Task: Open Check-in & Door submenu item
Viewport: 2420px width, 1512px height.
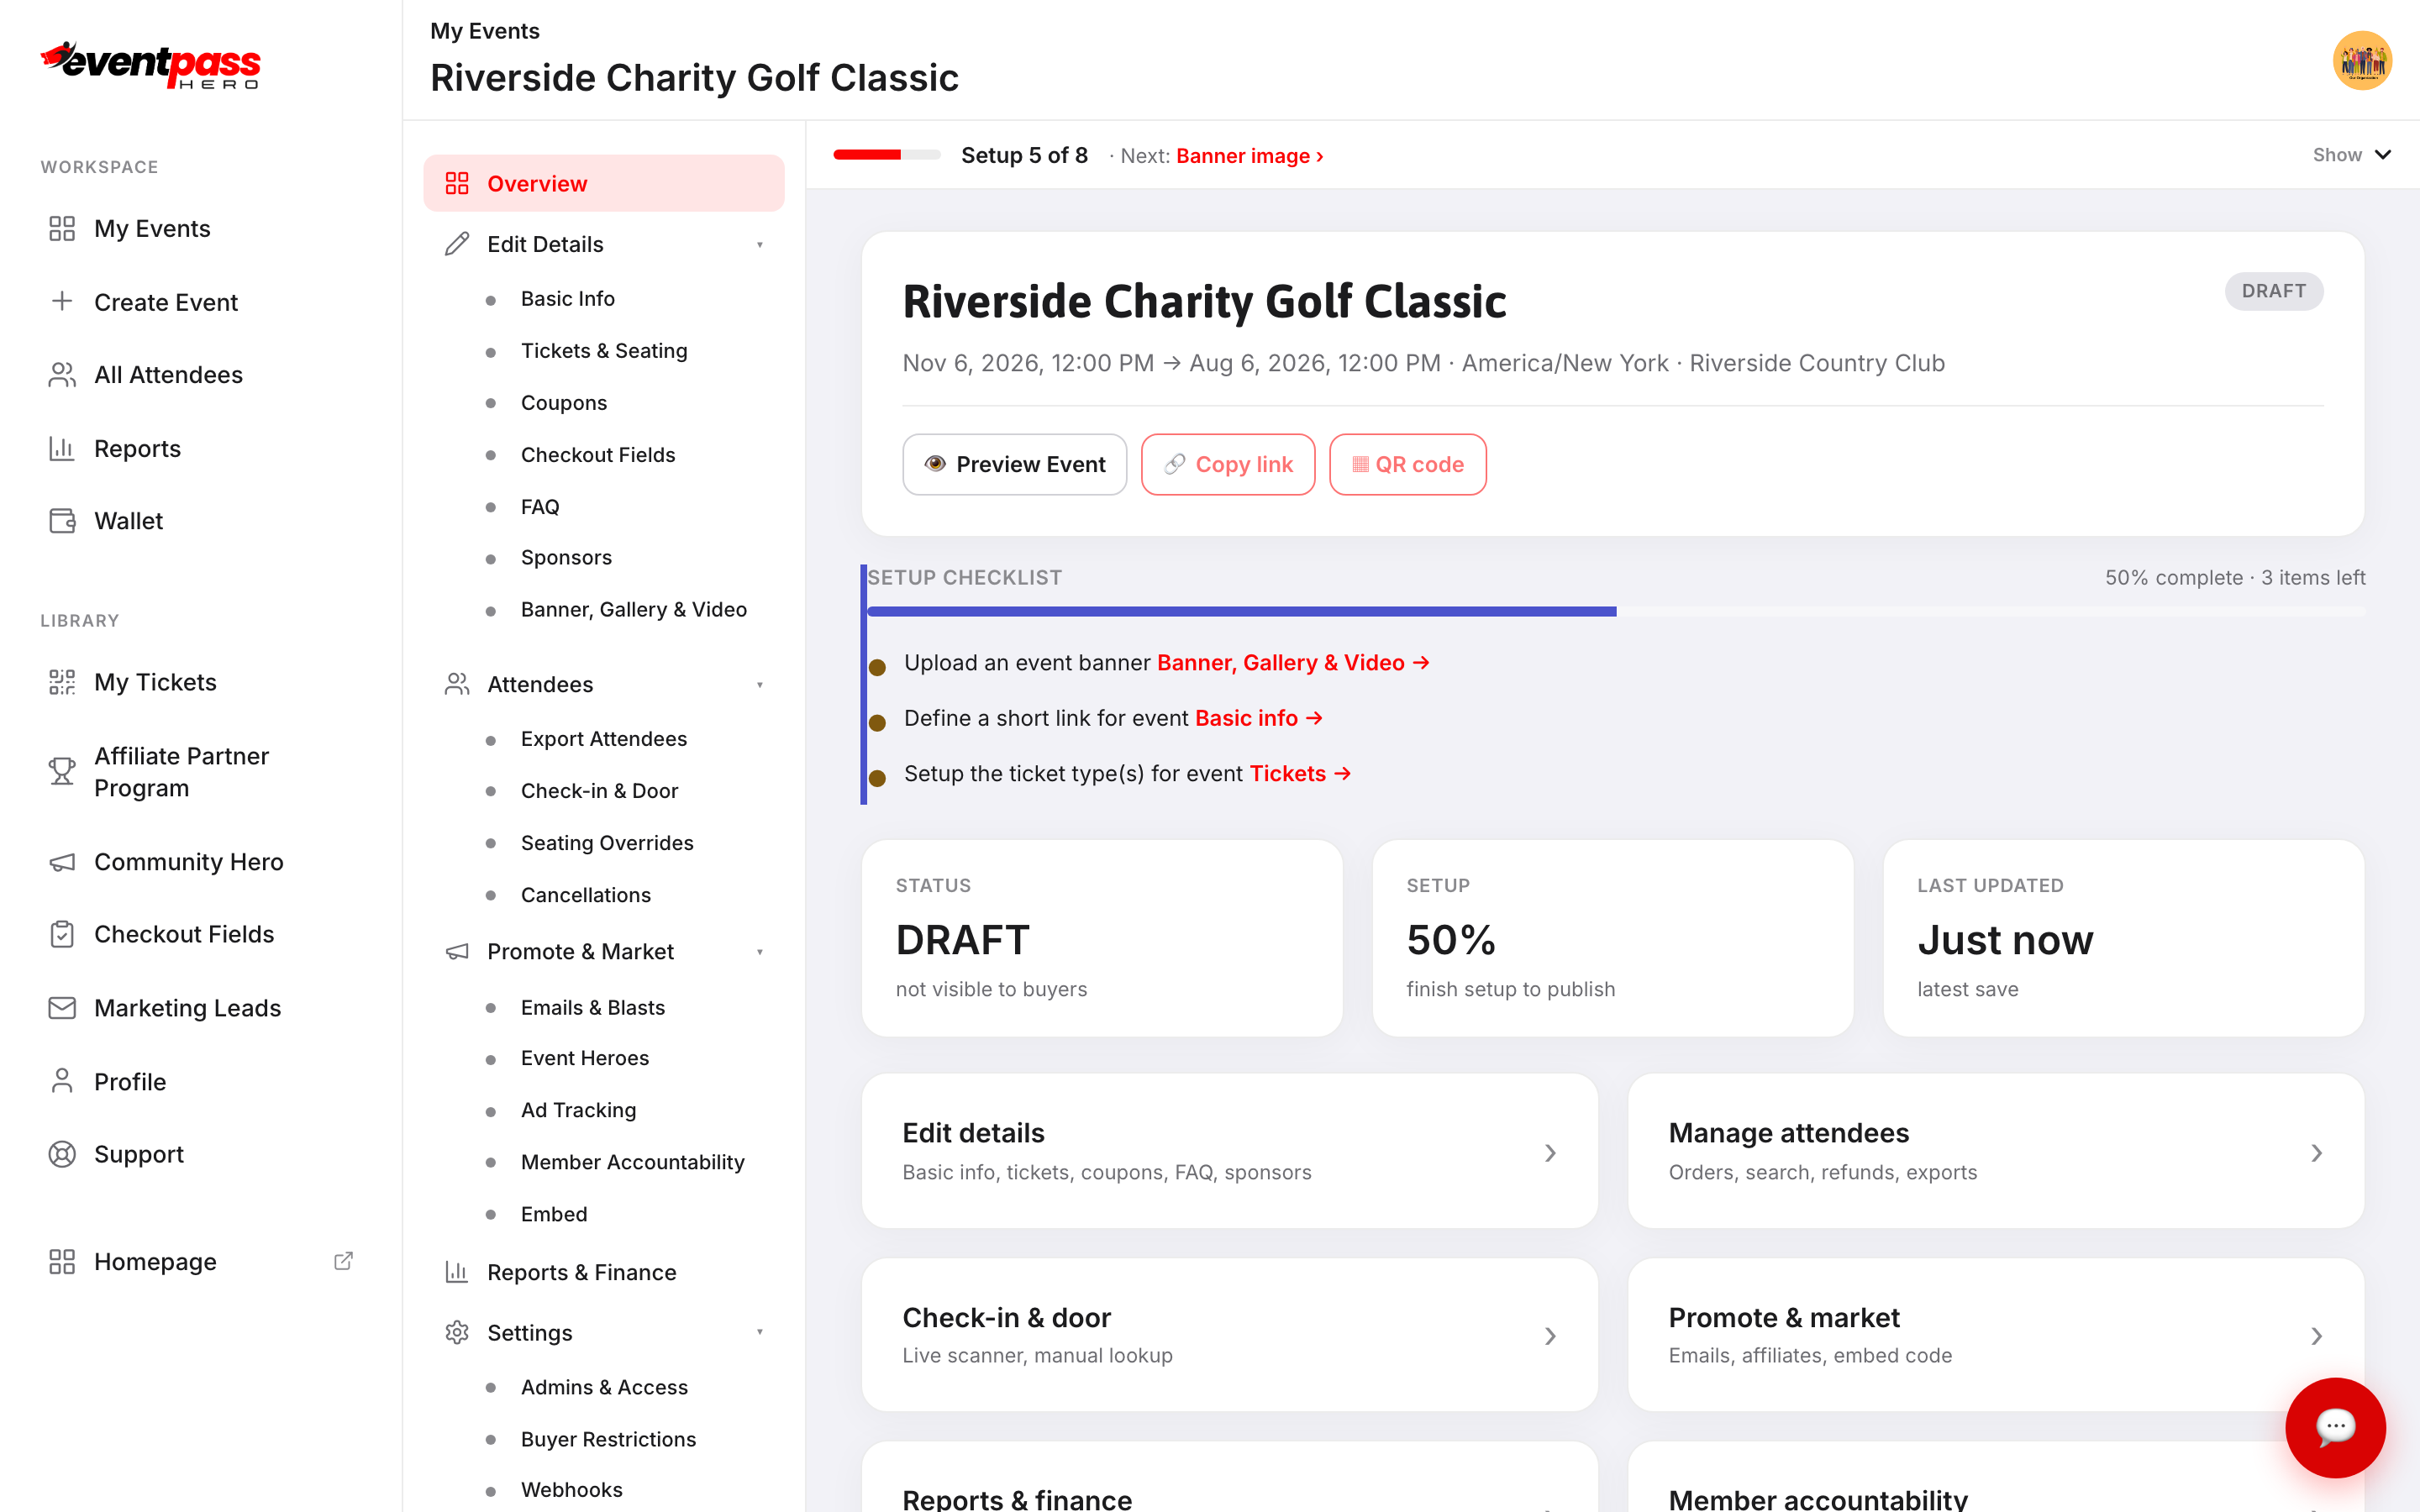Action: pyautogui.click(x=599, y=791)
